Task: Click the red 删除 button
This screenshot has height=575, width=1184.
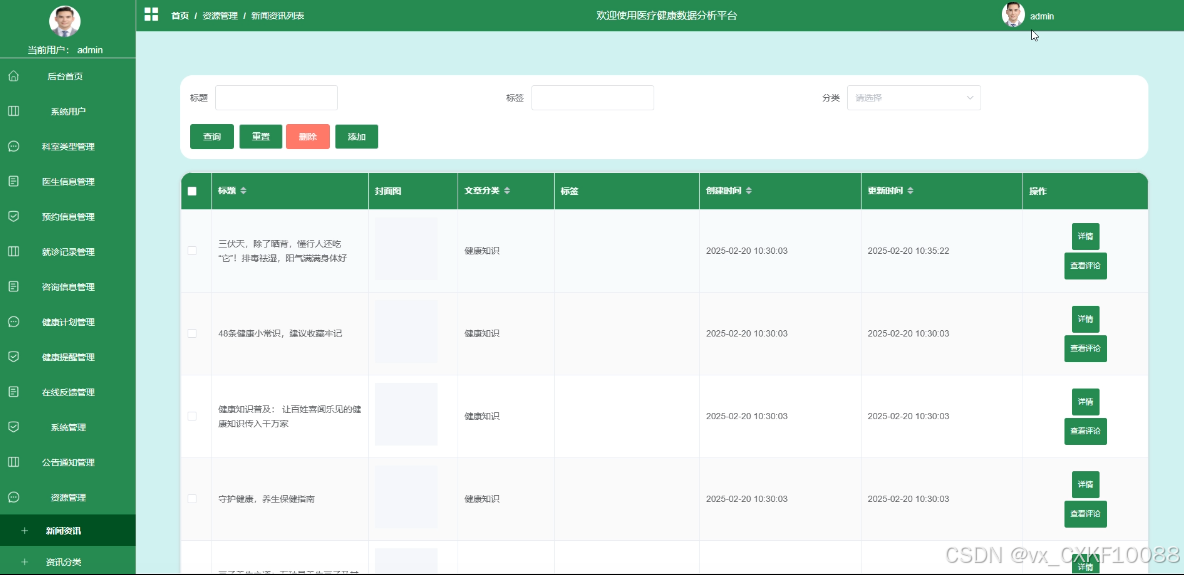Action: pyautogui.click(x=308, y=137)
